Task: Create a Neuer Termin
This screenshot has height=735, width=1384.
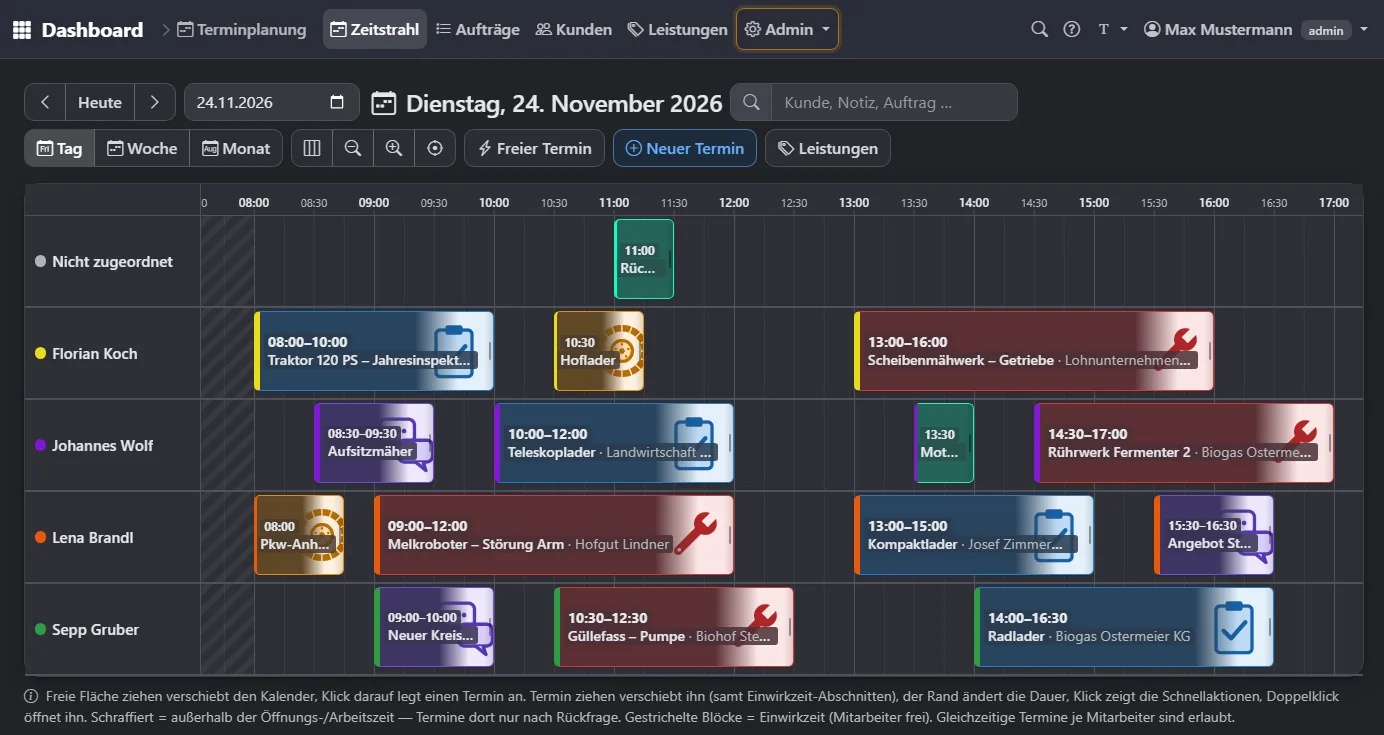Action: 685,148
